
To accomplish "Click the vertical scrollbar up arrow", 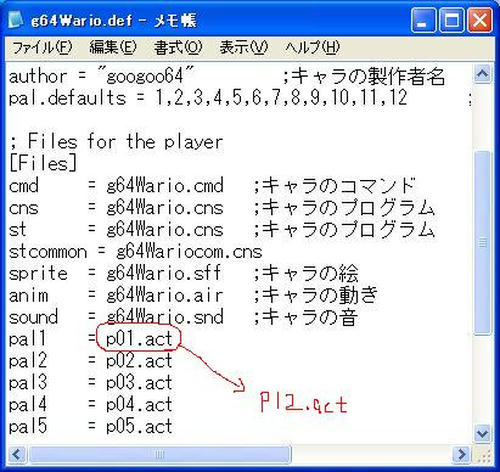I will coord(482,74).
